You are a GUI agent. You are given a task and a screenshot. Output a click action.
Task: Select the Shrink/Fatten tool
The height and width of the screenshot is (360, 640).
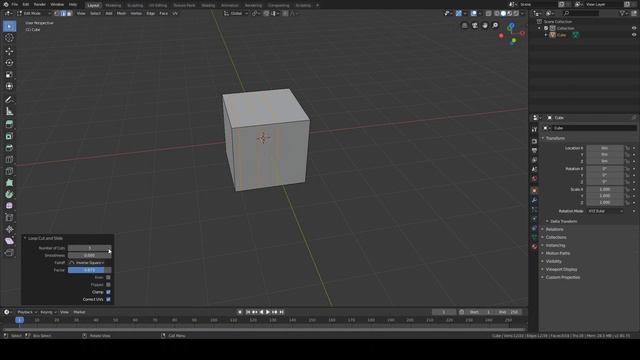pos(9,230)
